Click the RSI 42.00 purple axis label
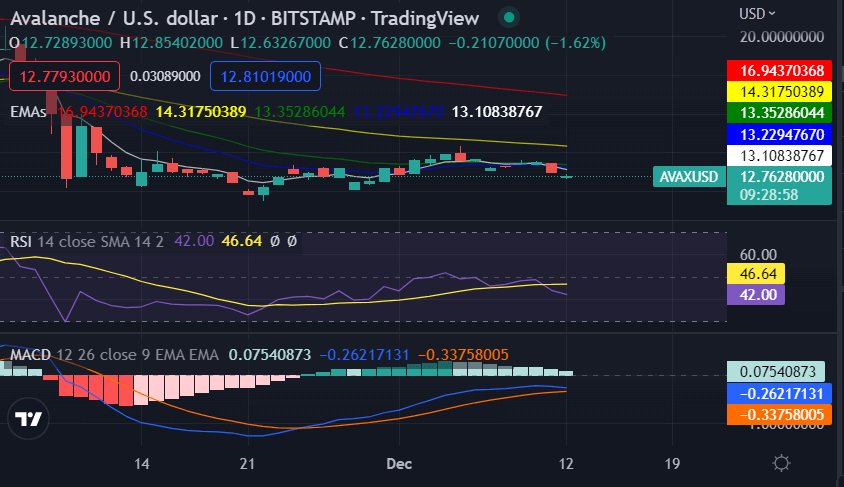Image resolution: width=844 pixels, height=487 pixels. click(x=756, y=295)
